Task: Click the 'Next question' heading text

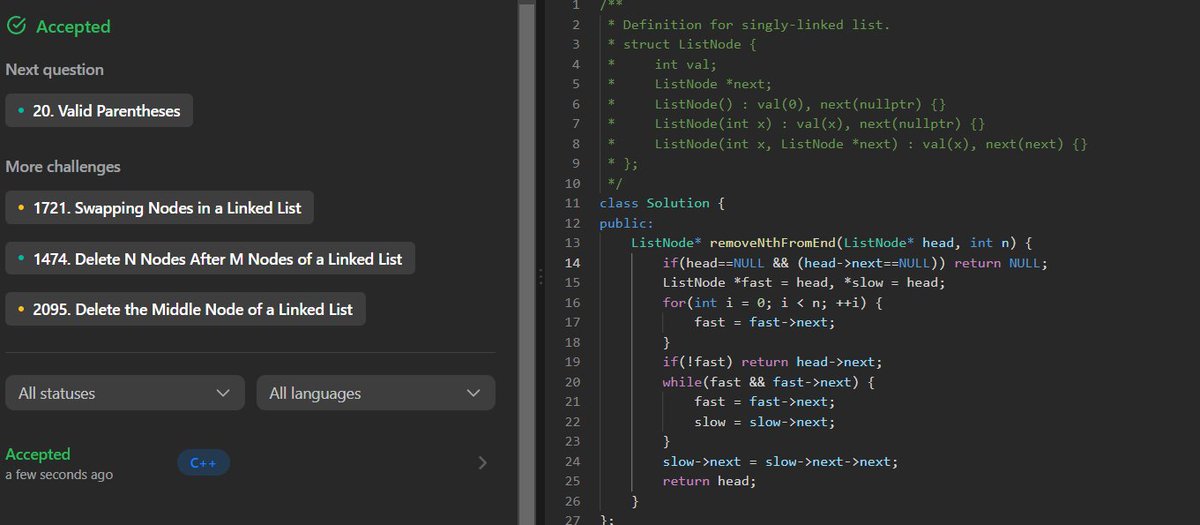Action: 54,70
